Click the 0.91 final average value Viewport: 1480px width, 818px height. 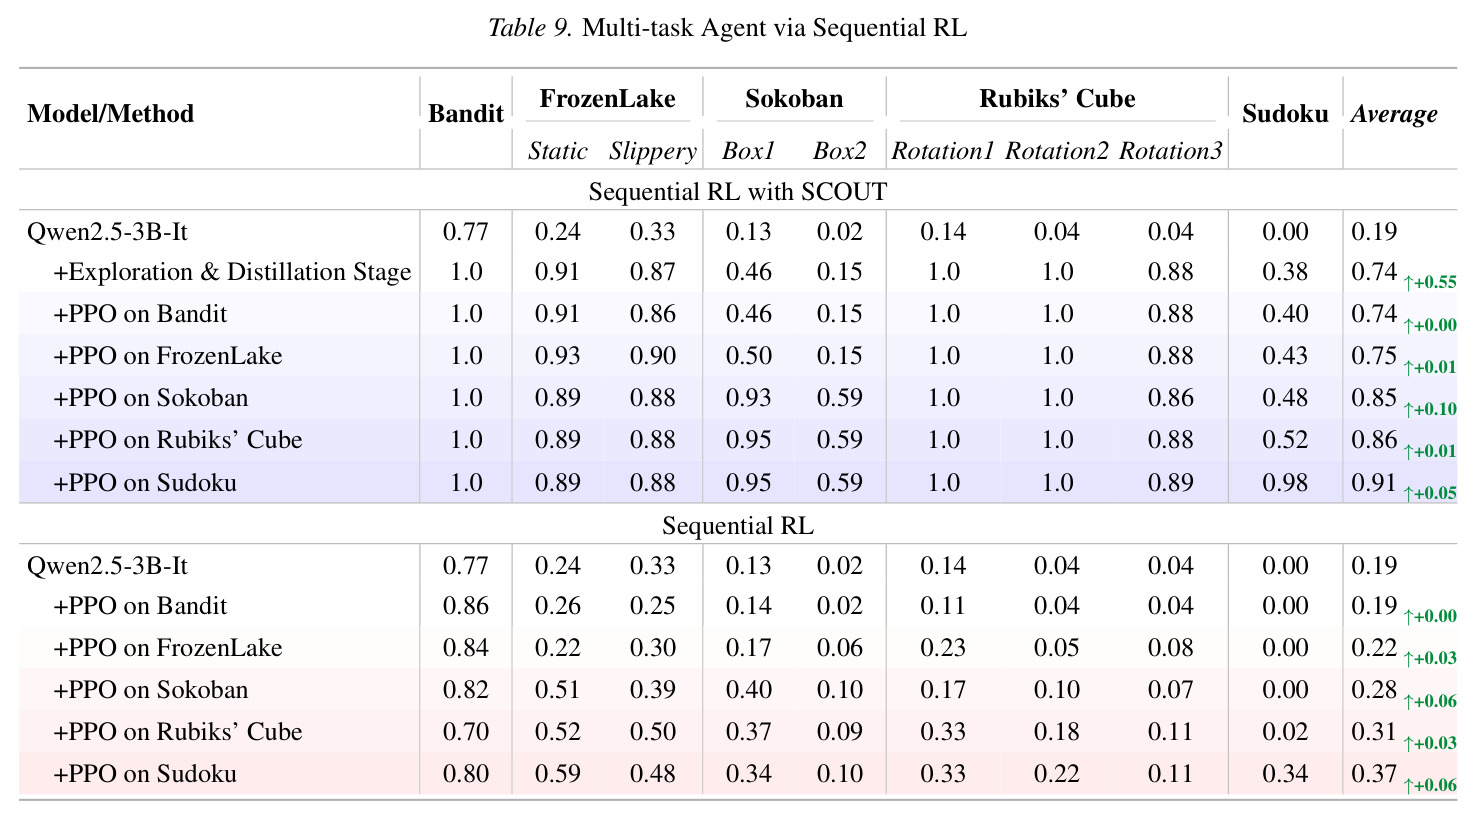1374,483
